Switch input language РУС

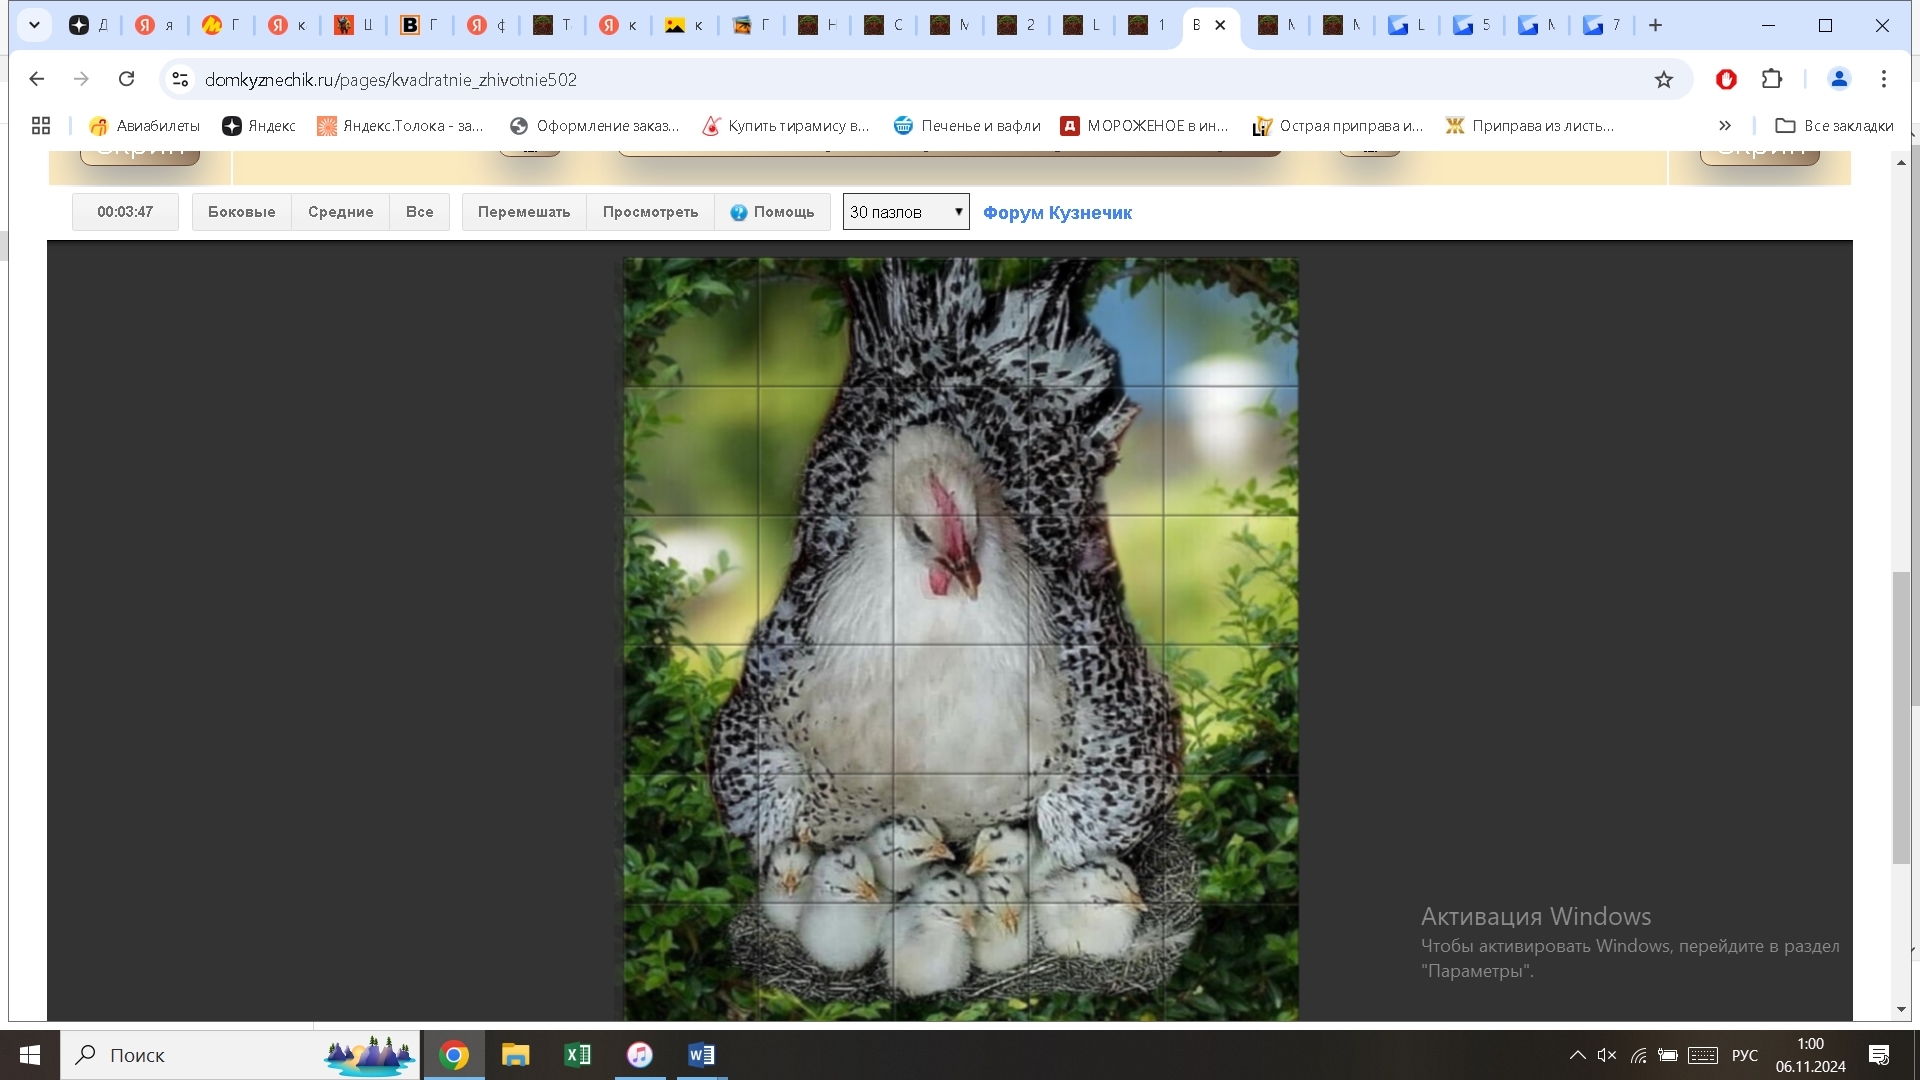(1745, 1055)
